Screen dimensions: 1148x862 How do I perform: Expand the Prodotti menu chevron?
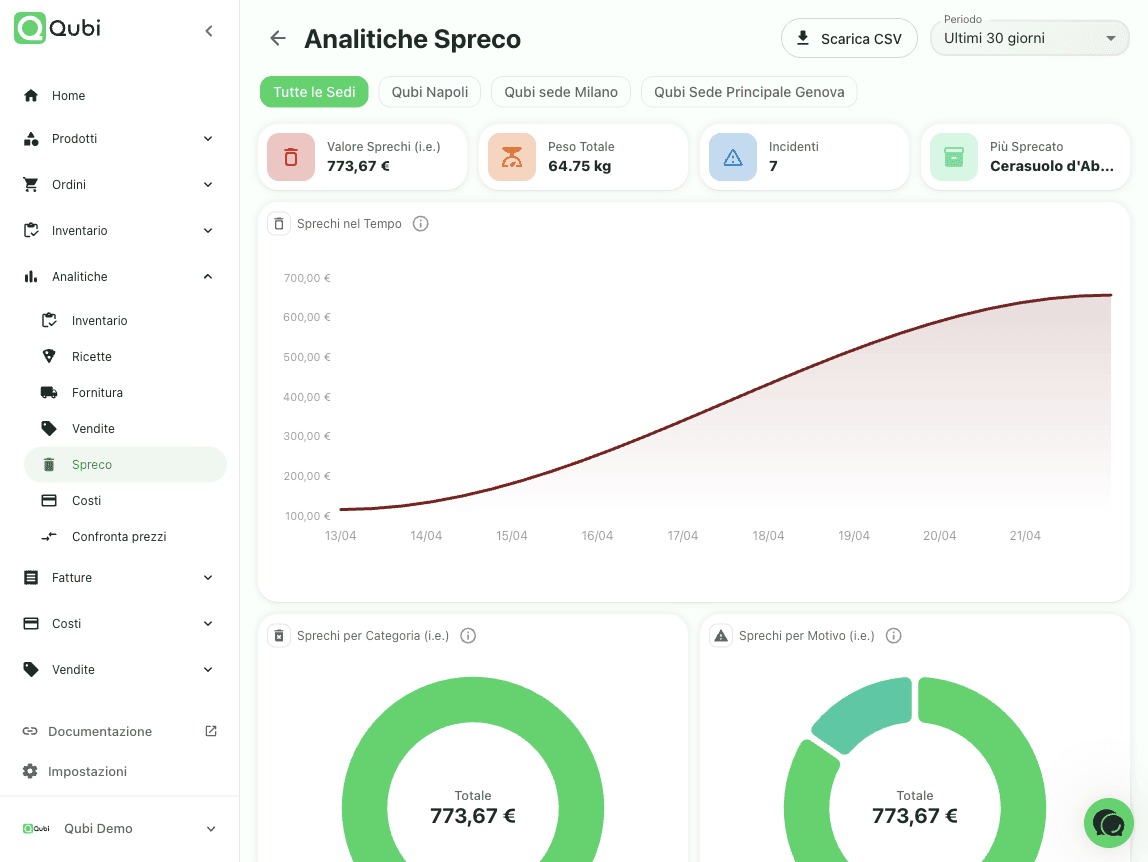(x=208, y=139)
